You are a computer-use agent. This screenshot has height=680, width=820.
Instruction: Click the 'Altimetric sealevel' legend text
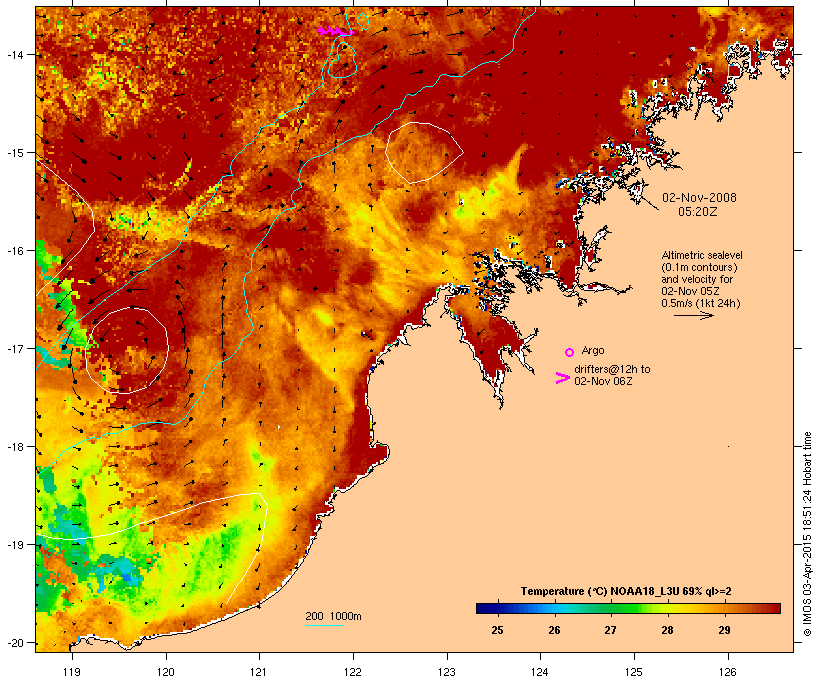coord(702,255)
